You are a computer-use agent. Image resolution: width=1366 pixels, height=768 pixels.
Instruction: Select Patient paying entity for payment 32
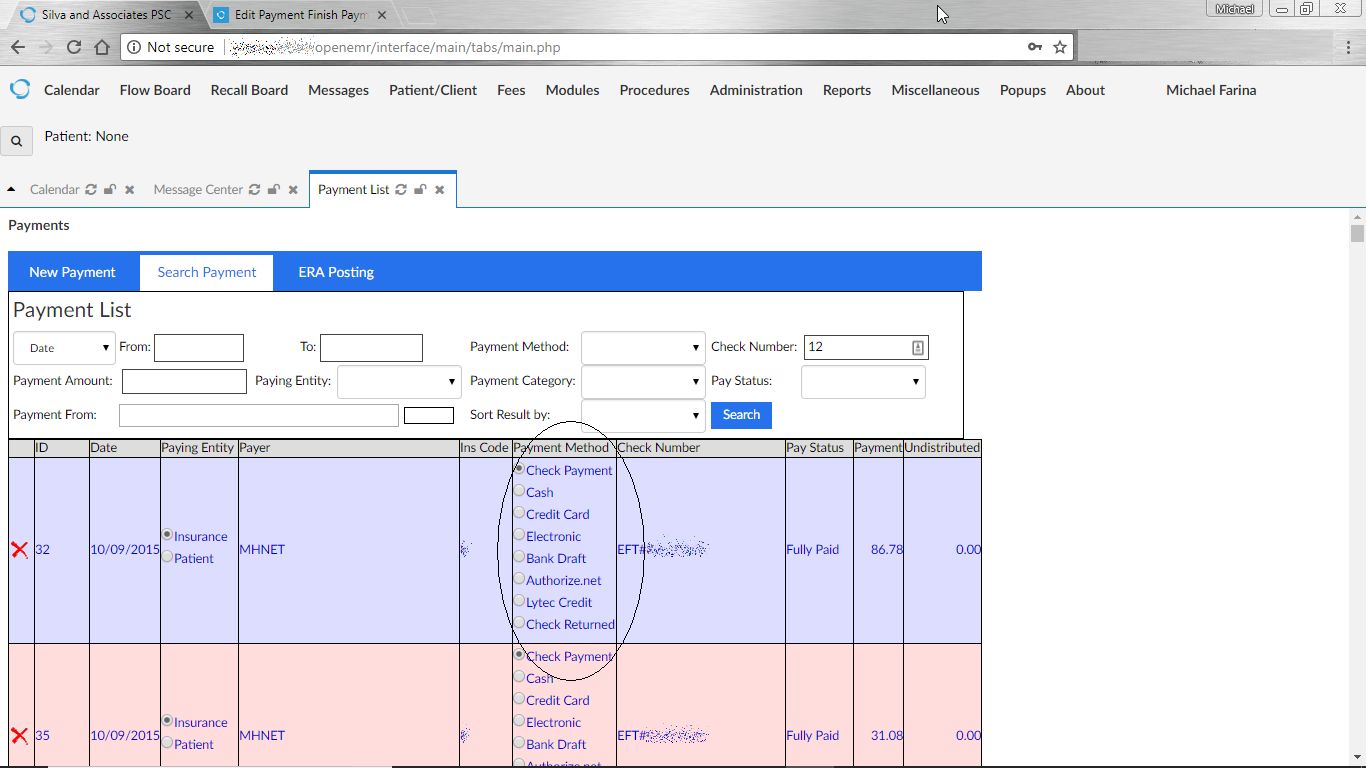[167, 557]
